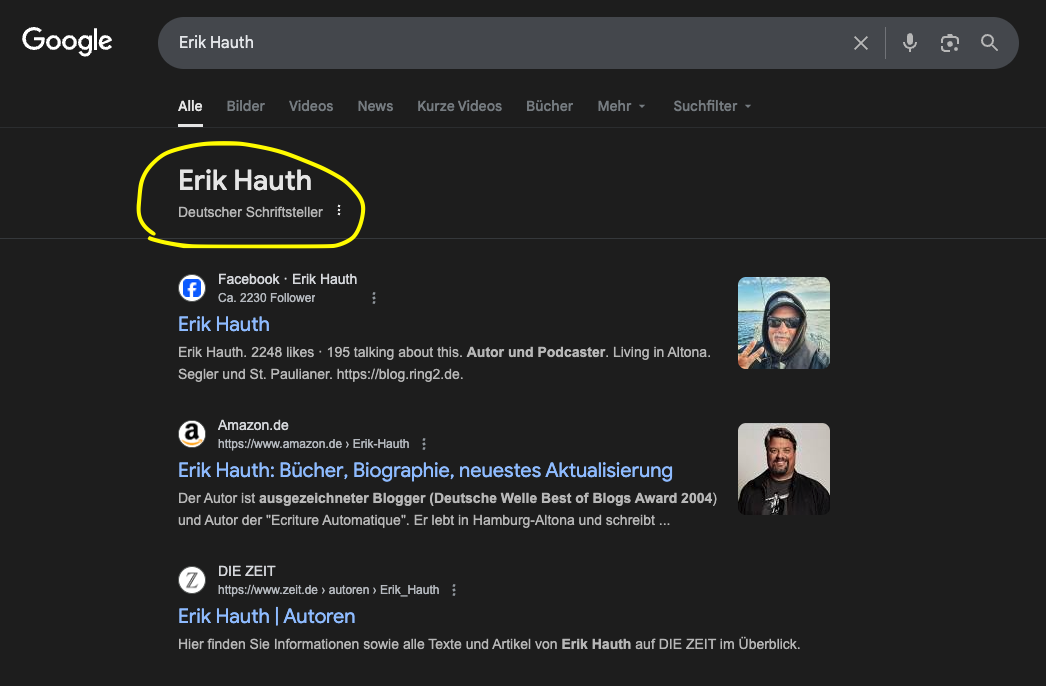
Task: Open the Facebook result's three-dot options
Action: tap(374, 298)
